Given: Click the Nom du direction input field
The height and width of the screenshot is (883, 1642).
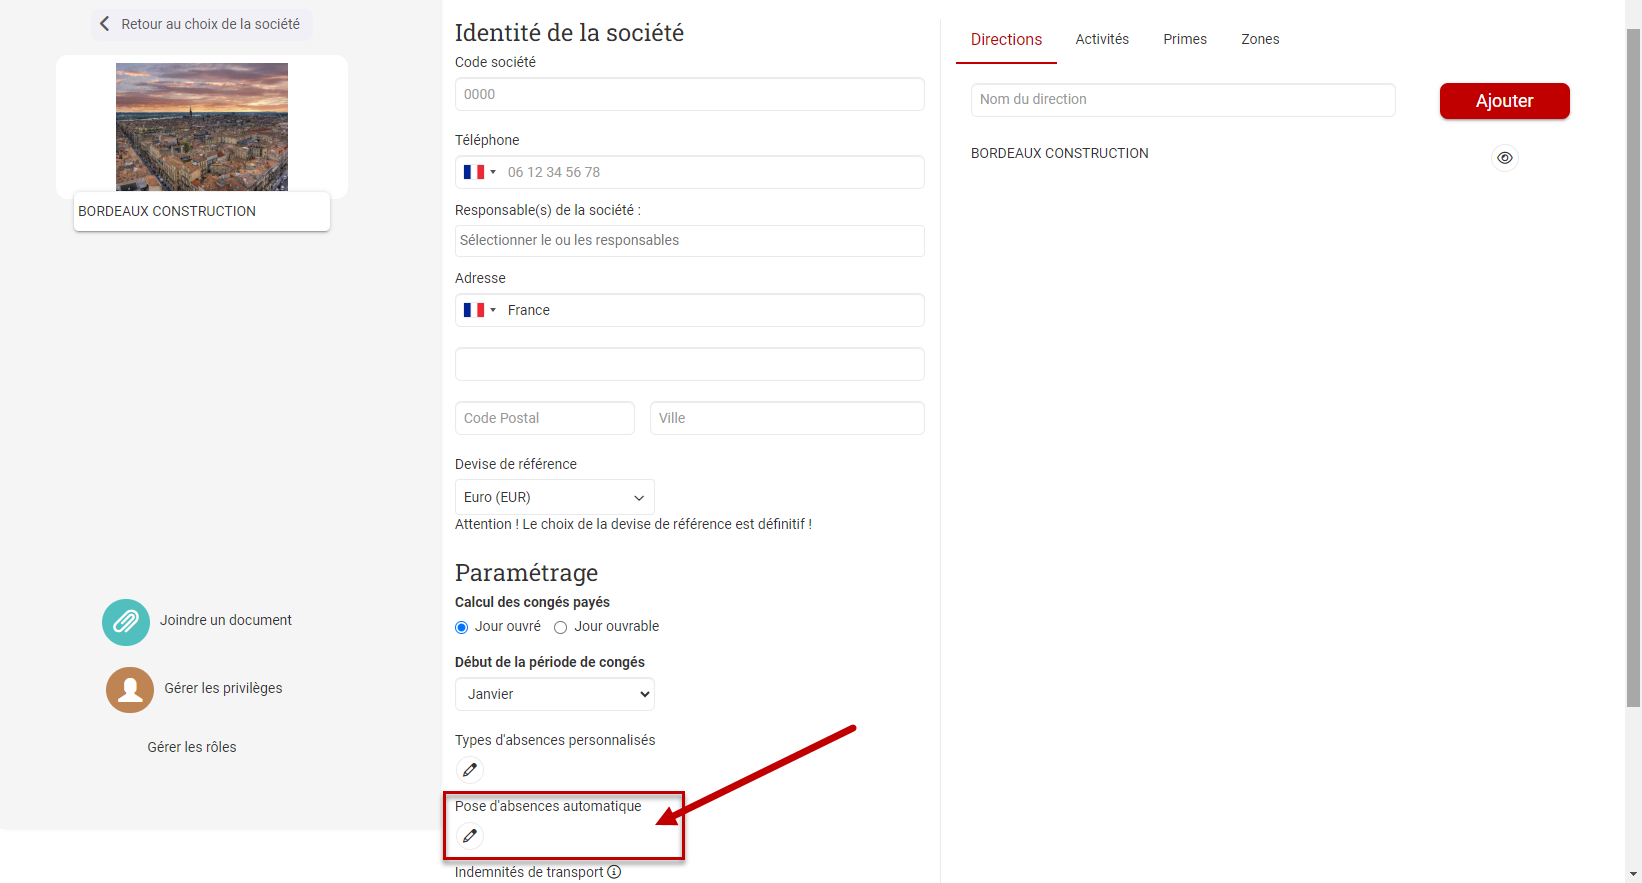Looking at the screenshot, I should click(x=1183, y=100).
